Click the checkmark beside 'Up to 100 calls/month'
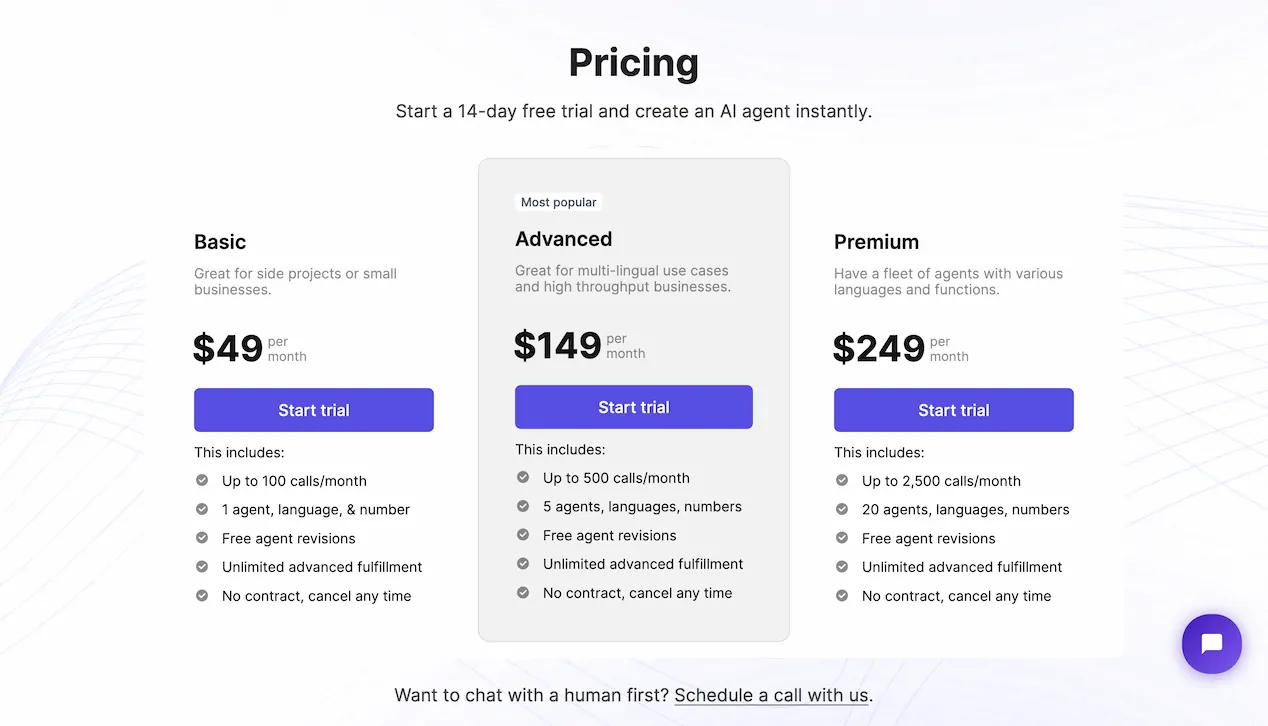 [201, 481]
